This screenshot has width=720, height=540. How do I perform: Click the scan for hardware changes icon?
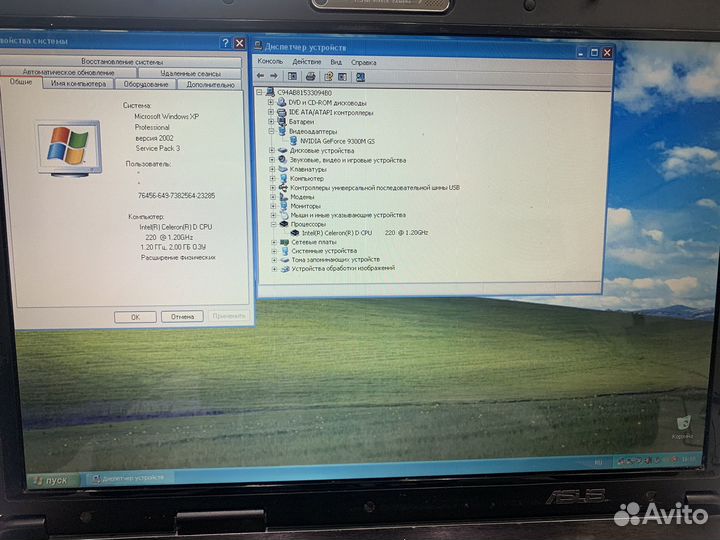360,77
